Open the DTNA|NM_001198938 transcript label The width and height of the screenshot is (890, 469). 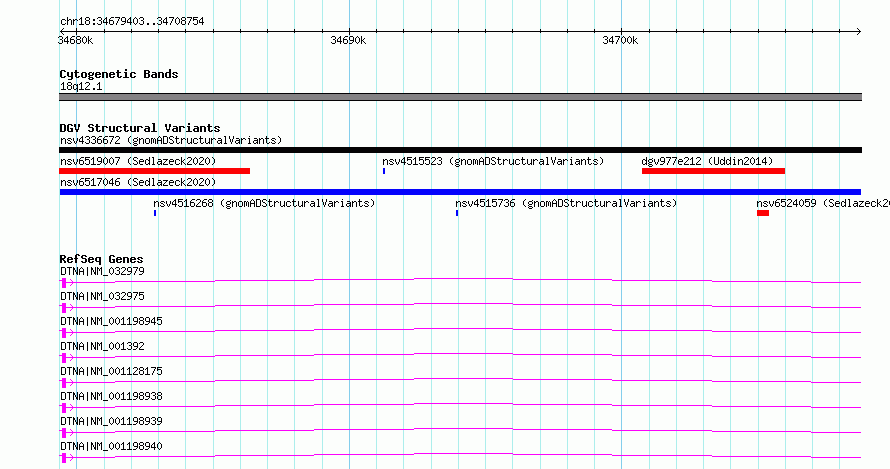click(111, 396)
